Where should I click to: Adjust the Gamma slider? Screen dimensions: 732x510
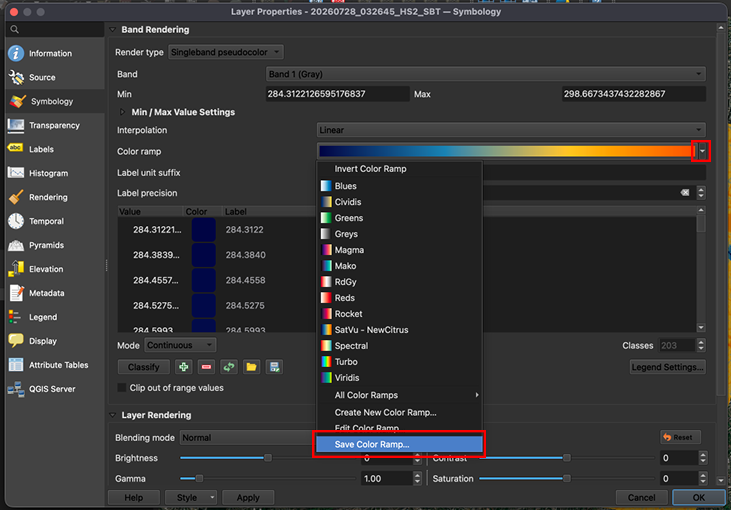click(x=199, y=478)
